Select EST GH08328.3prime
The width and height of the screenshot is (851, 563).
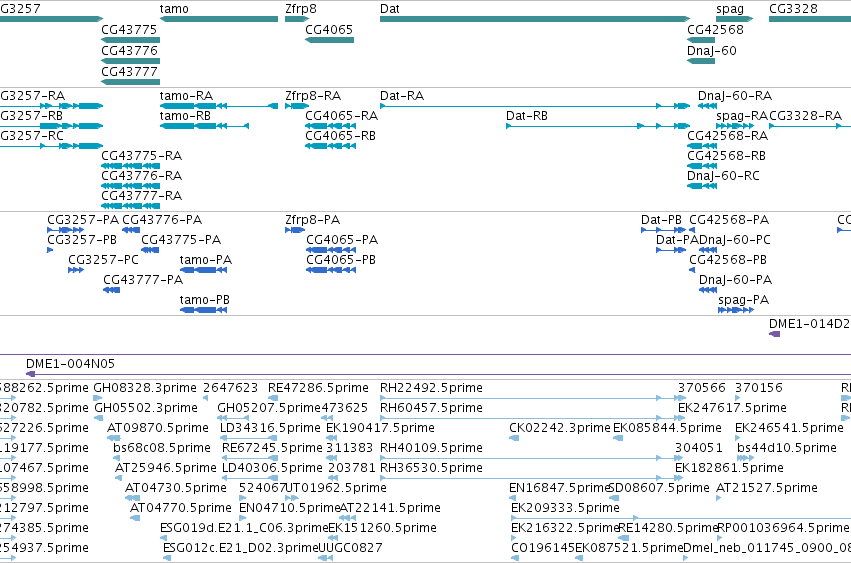(x=145, y=388)
